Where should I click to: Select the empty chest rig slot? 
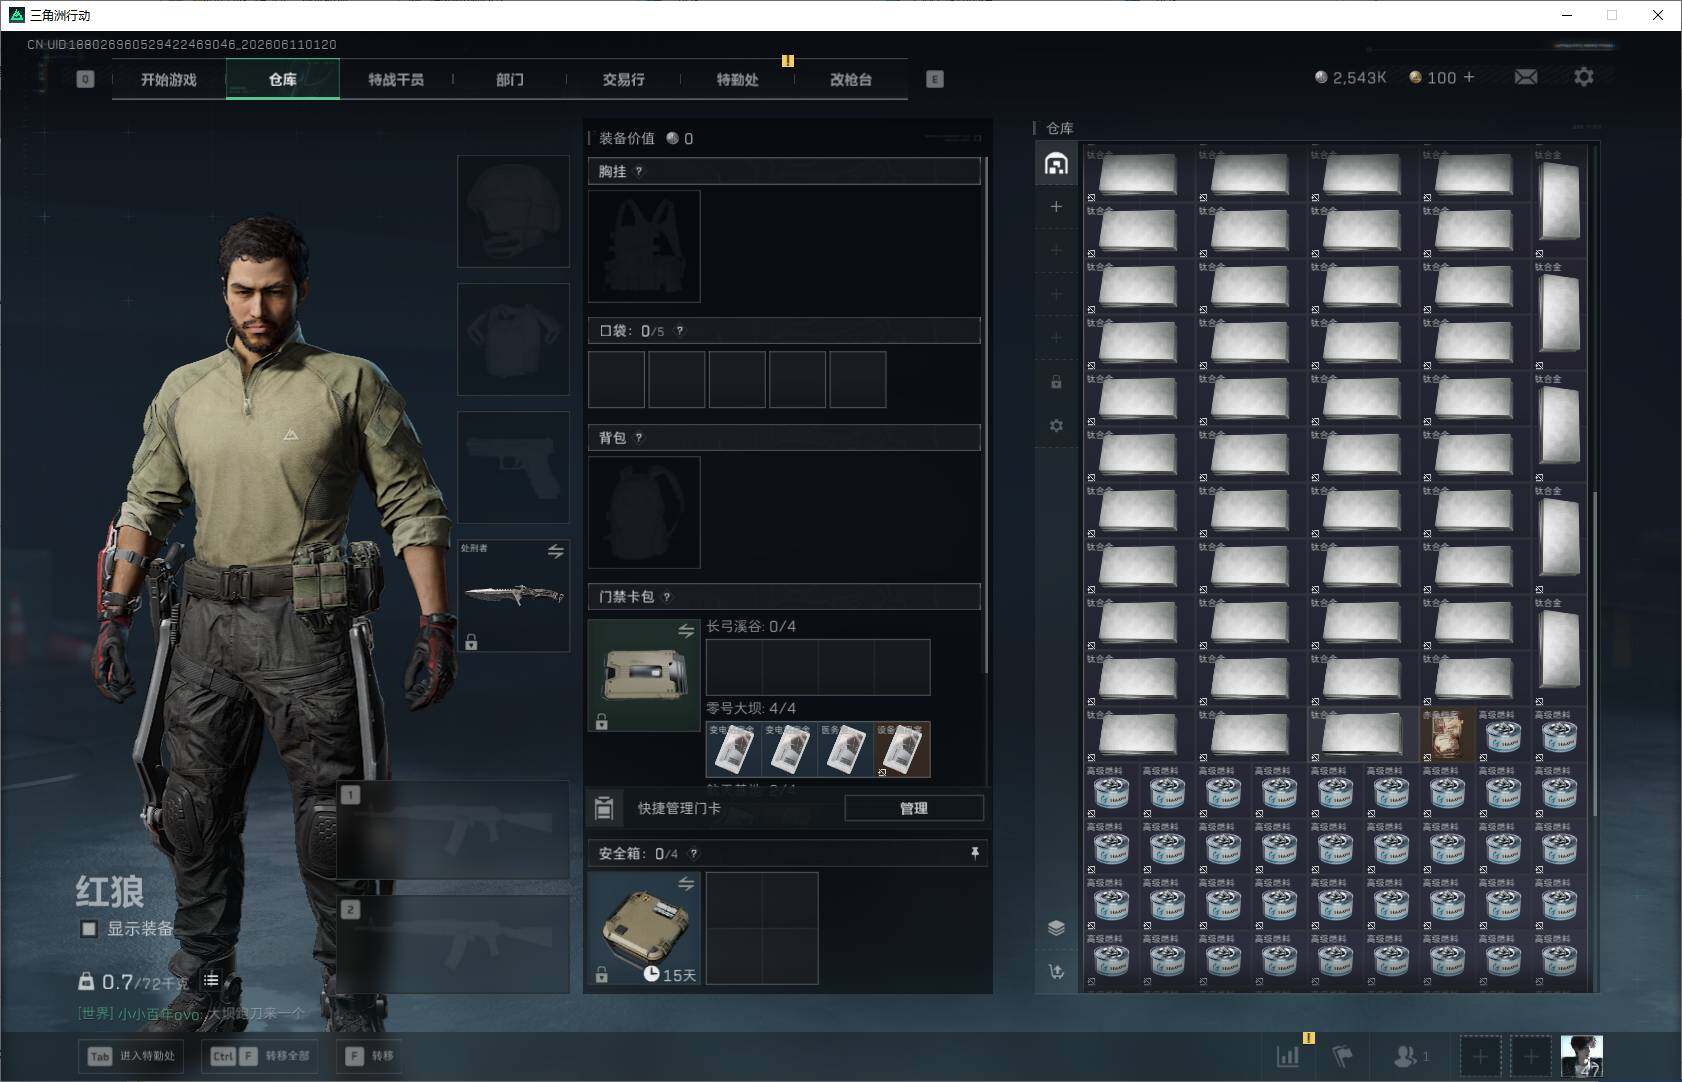pos(644,246)
